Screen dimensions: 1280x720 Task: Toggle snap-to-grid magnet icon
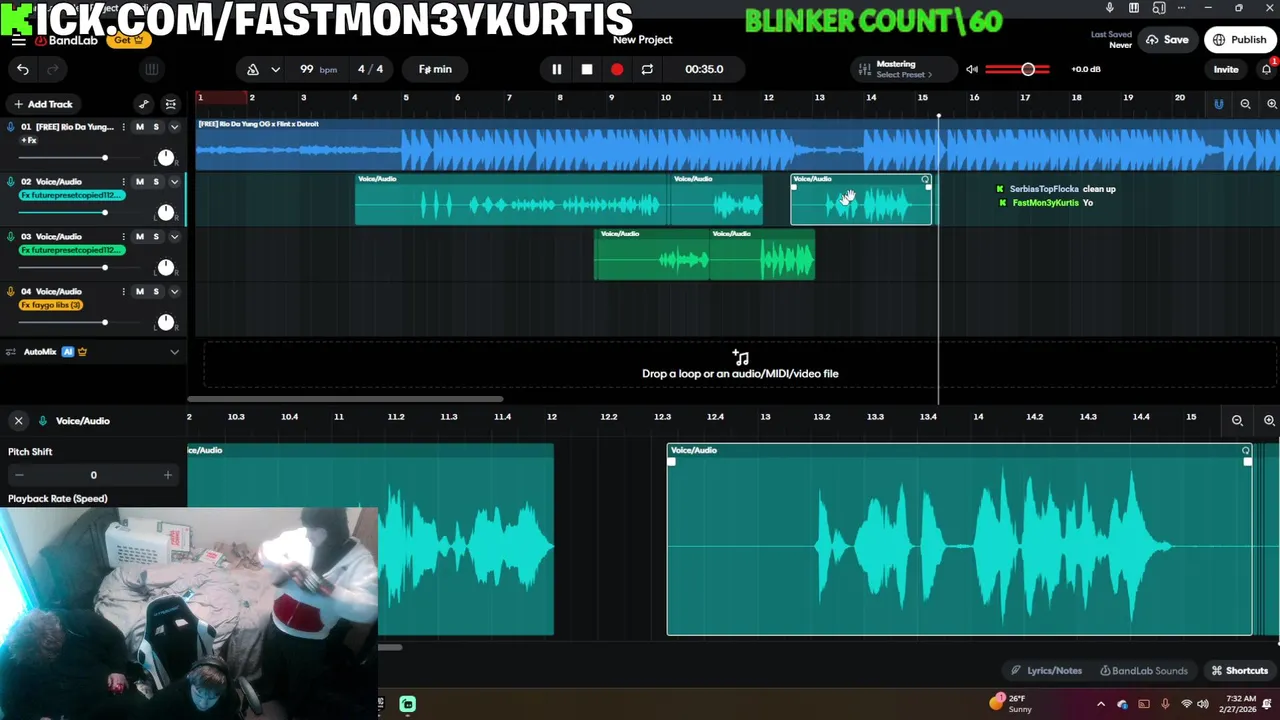pos(1218,104)
